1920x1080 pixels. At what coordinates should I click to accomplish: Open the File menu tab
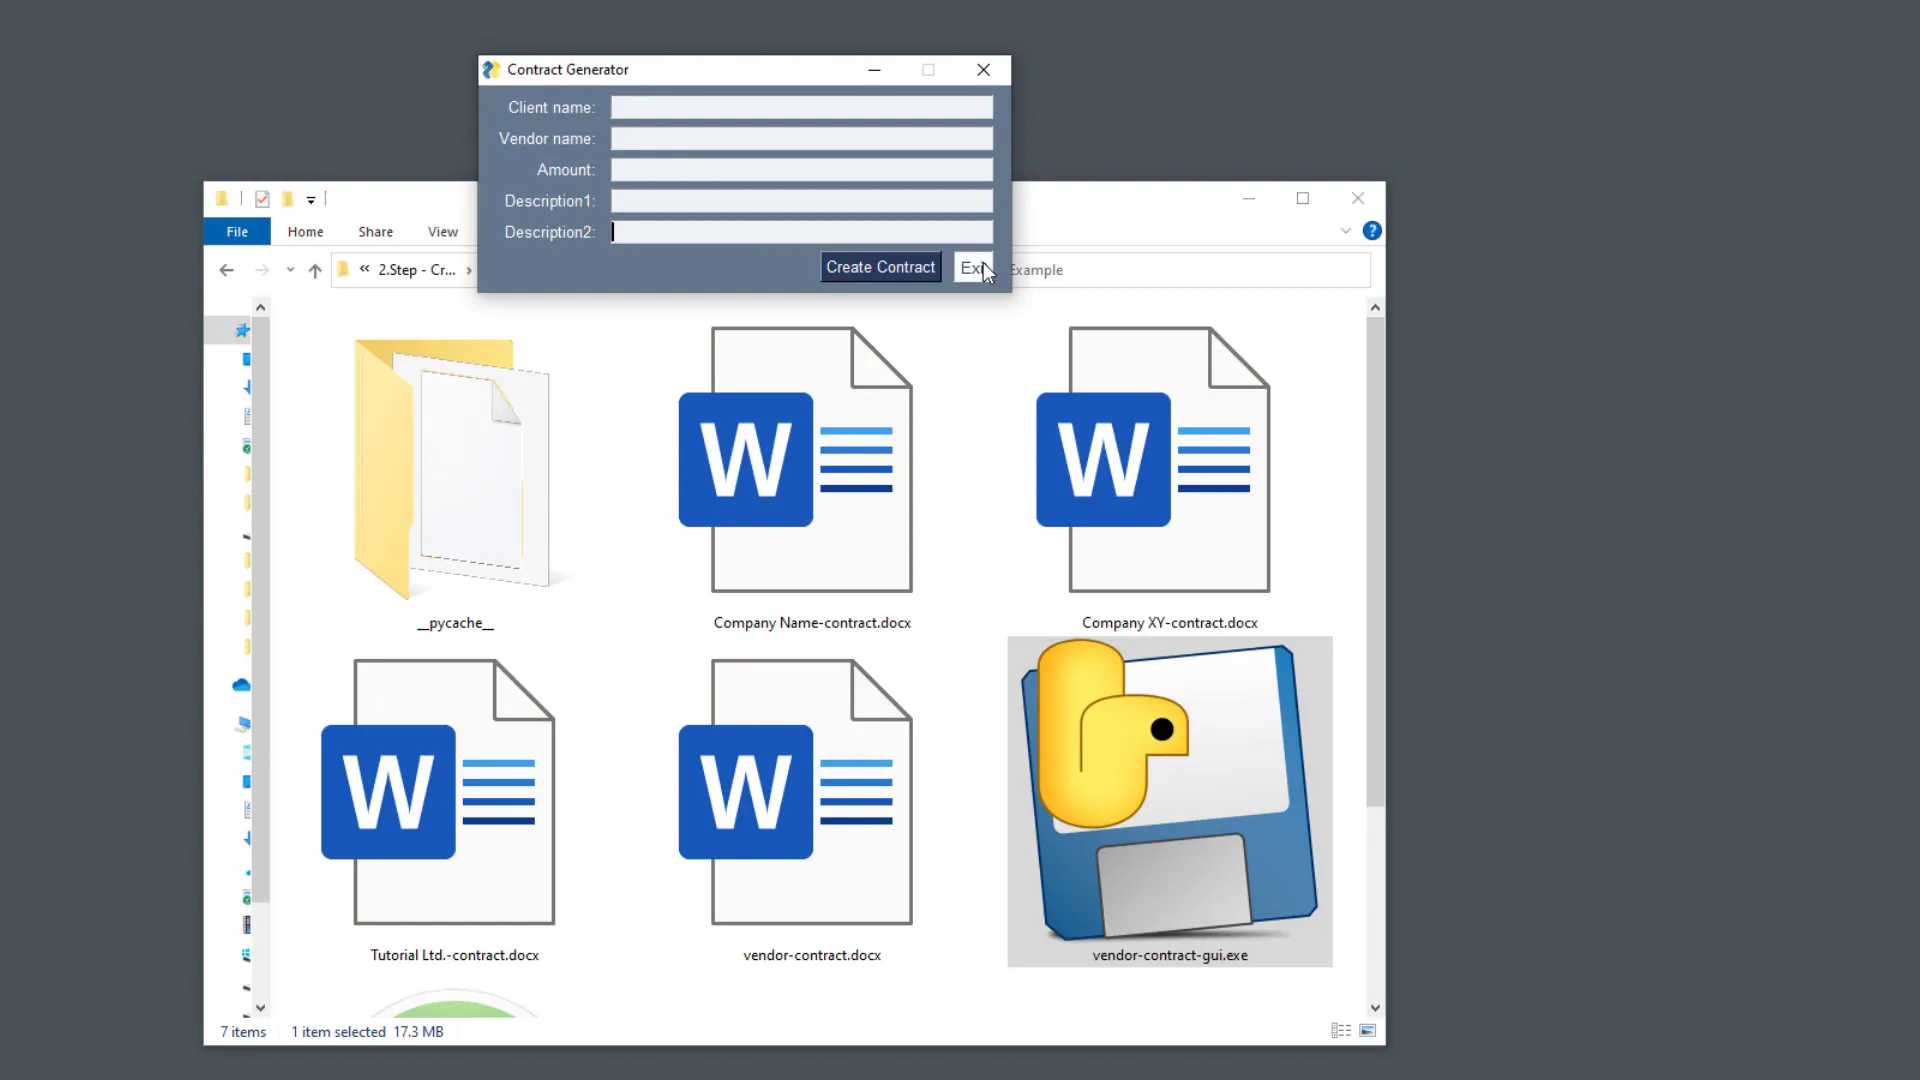[x=237, y=231]
